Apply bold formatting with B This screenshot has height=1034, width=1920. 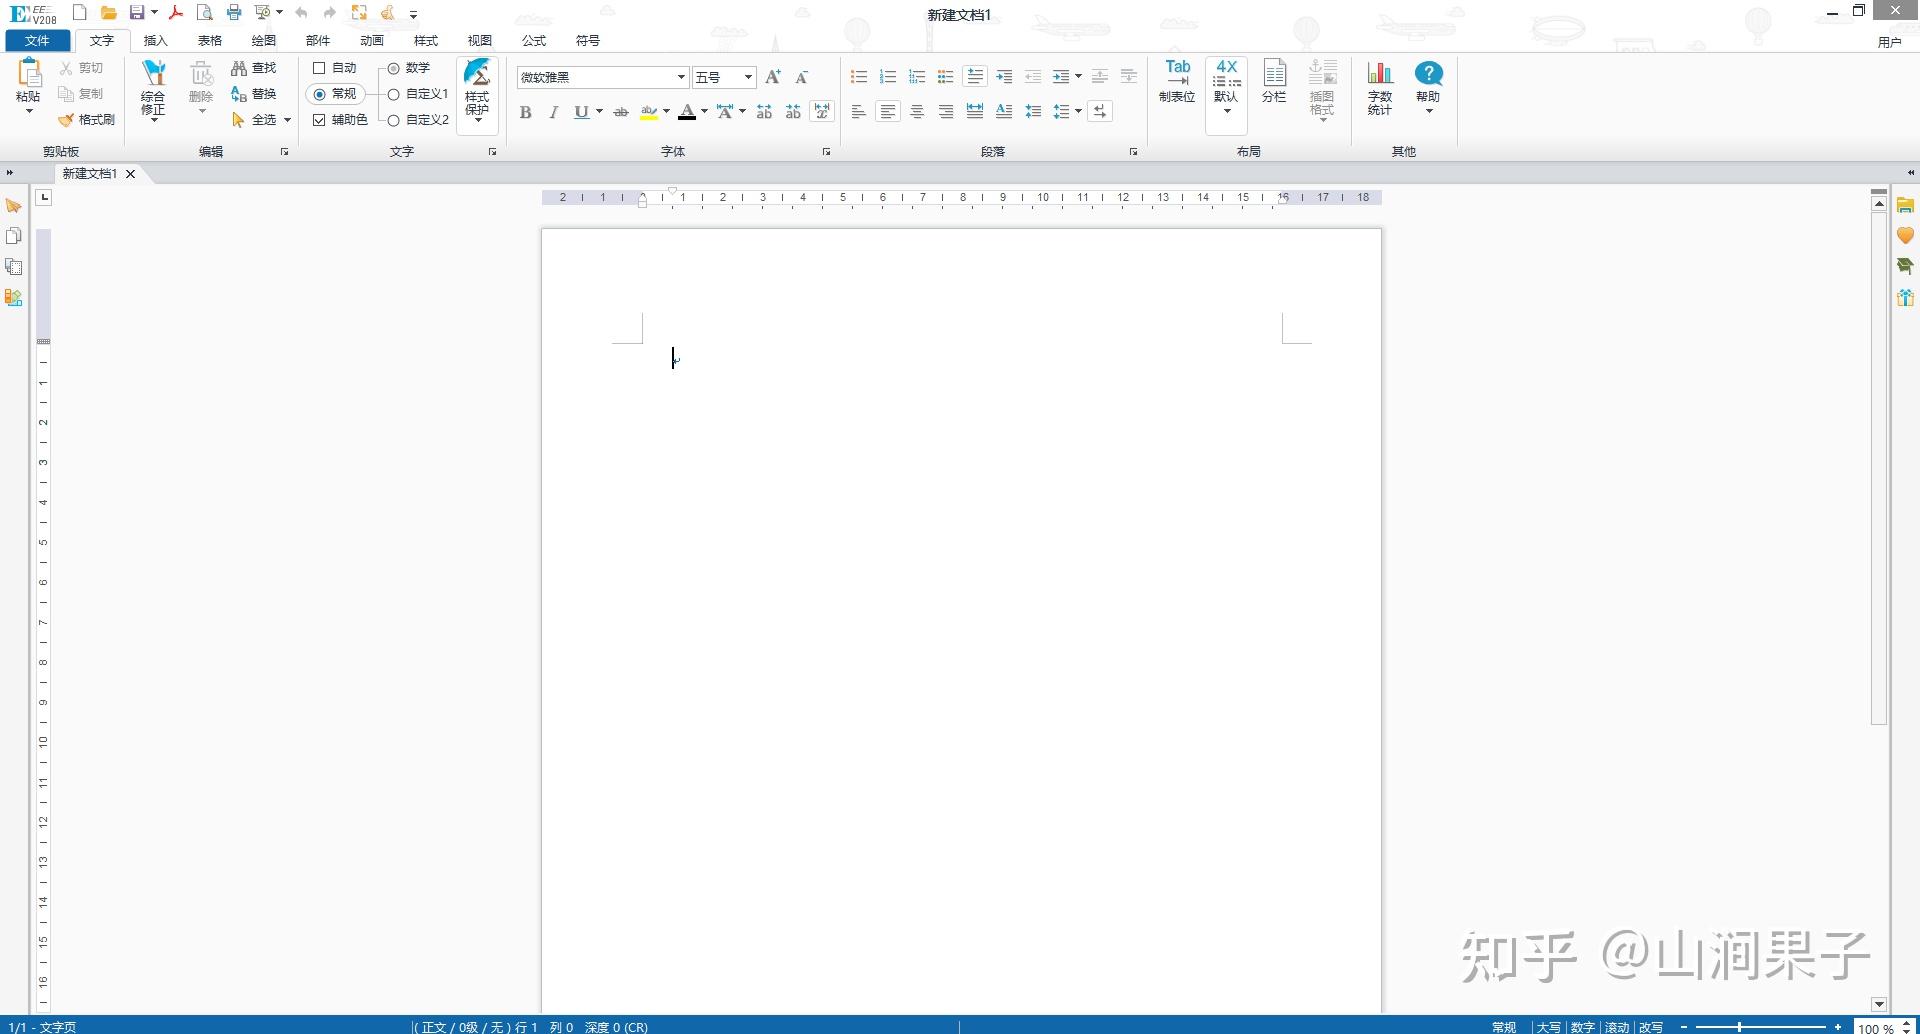[525, 112]
